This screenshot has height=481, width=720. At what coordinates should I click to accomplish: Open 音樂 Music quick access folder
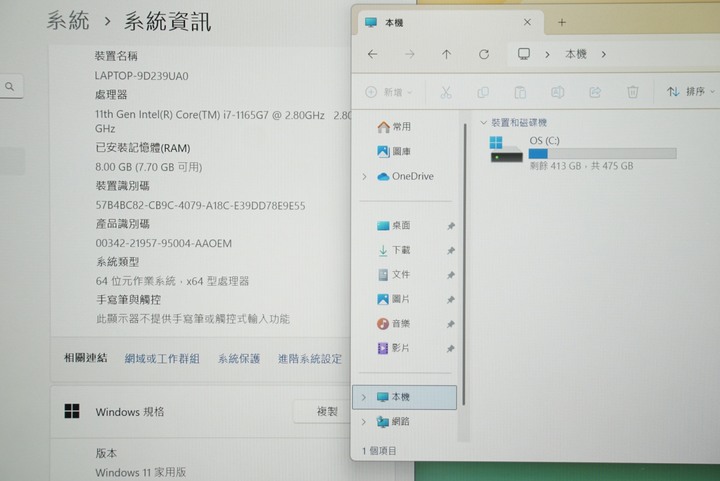pos(394,324)
